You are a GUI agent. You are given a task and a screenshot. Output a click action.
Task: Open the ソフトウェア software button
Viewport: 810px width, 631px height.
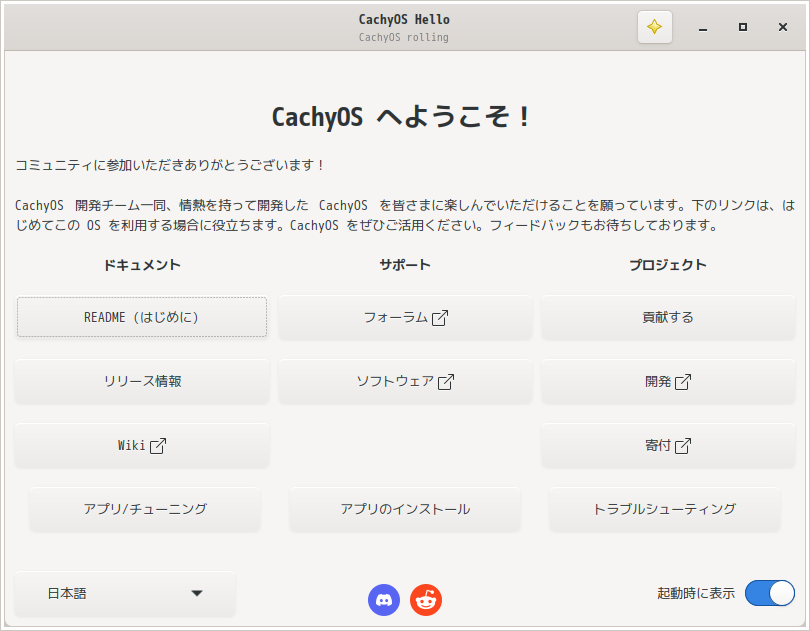[x=405, y=381]
